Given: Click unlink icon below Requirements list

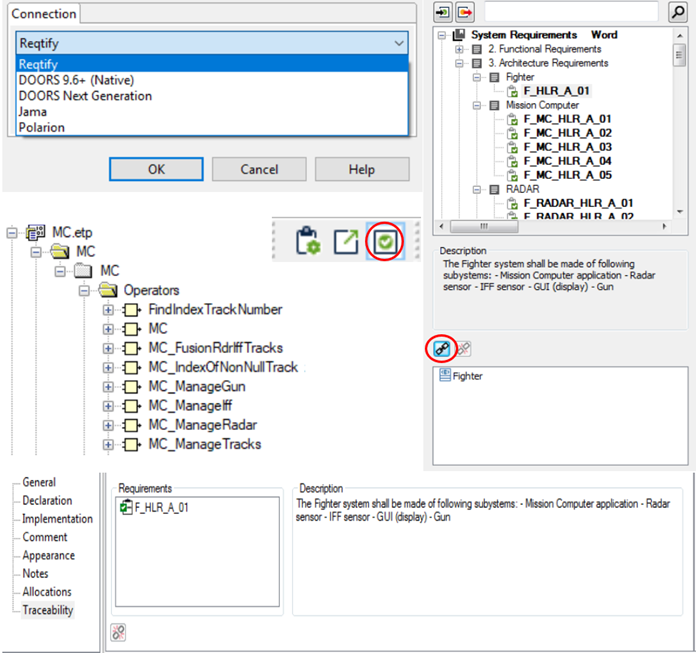Looking at the screenshot, I should 118,632.
